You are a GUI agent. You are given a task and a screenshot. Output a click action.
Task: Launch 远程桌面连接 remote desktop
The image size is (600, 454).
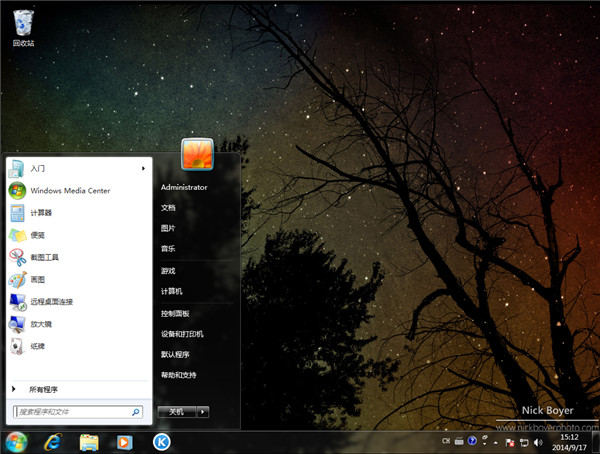[x=51, y=301]
